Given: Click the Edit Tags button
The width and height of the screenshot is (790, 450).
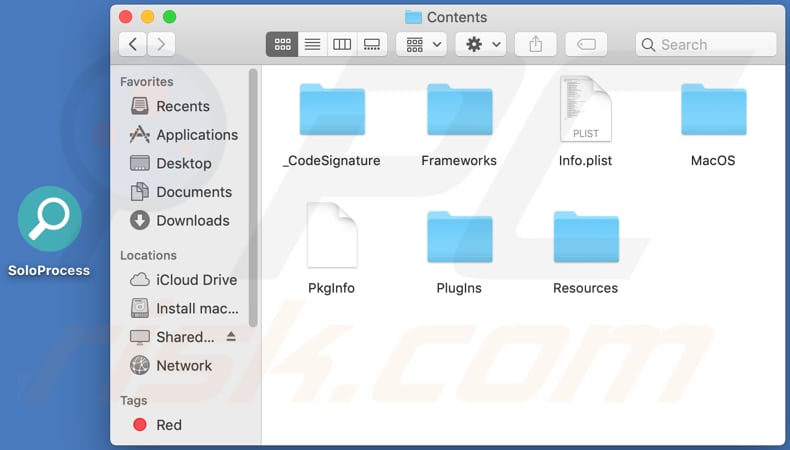Looking at the screenshot, I should [x=586, y=44].
